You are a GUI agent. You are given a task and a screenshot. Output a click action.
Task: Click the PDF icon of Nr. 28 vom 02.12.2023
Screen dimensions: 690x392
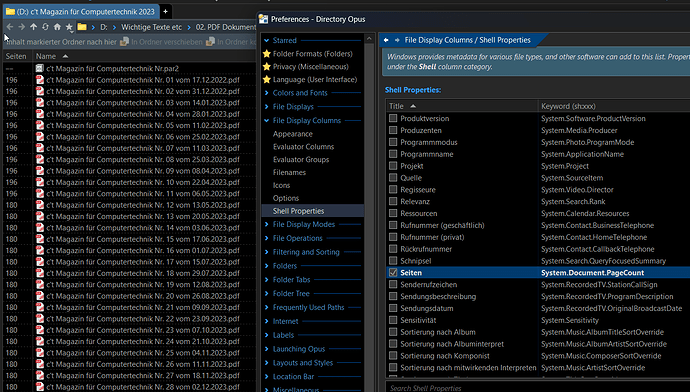tap(40, 387)
